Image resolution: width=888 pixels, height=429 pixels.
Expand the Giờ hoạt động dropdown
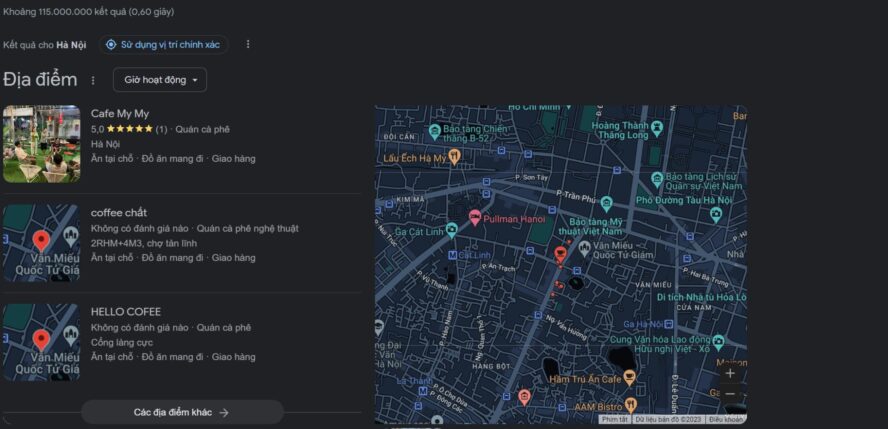(160, 80)
